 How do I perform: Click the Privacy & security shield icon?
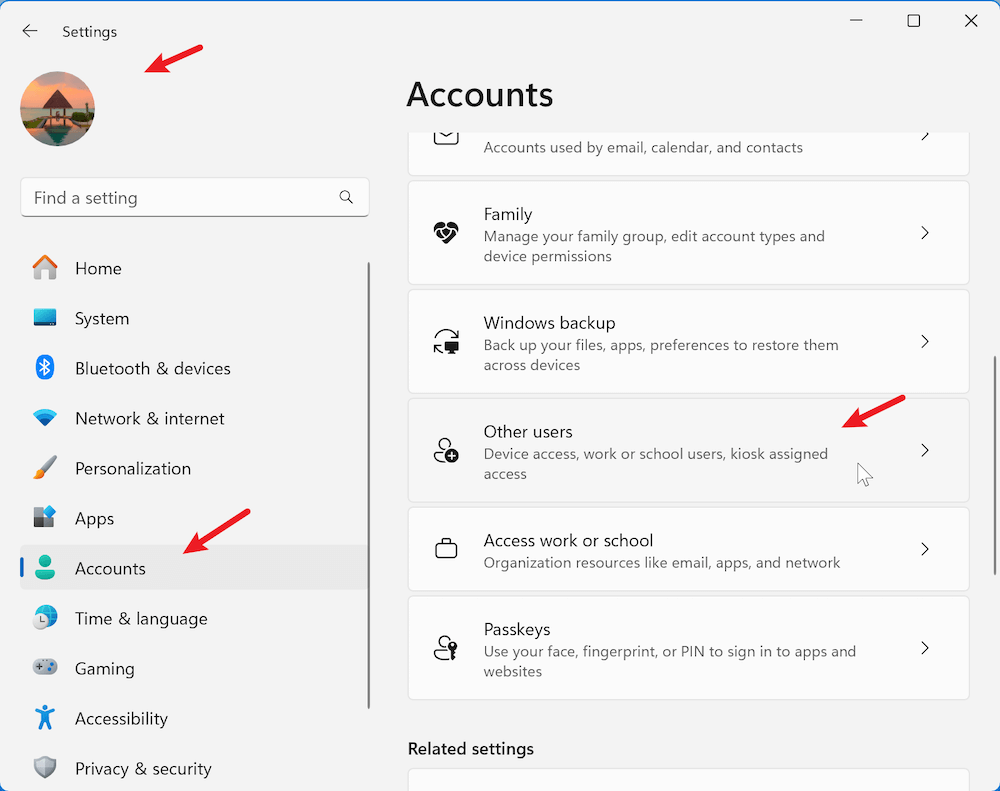pos(45,768)
